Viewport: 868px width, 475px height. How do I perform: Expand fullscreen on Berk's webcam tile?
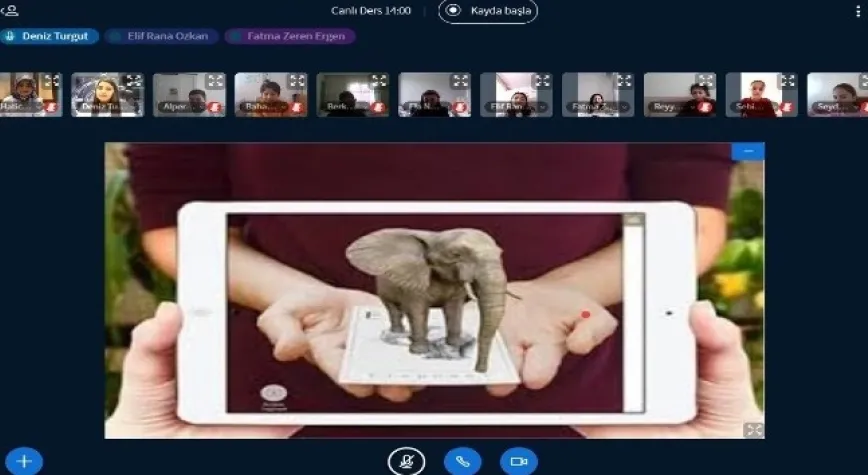click(379, 81)
